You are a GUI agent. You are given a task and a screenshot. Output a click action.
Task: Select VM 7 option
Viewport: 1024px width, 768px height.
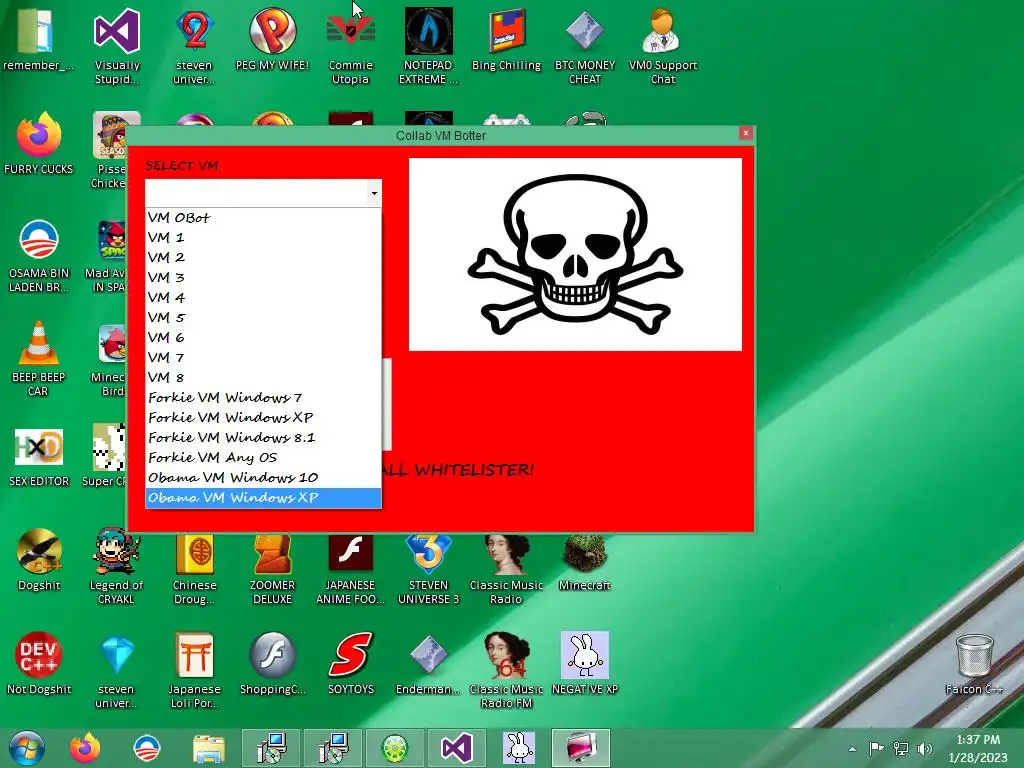point(263,357)
